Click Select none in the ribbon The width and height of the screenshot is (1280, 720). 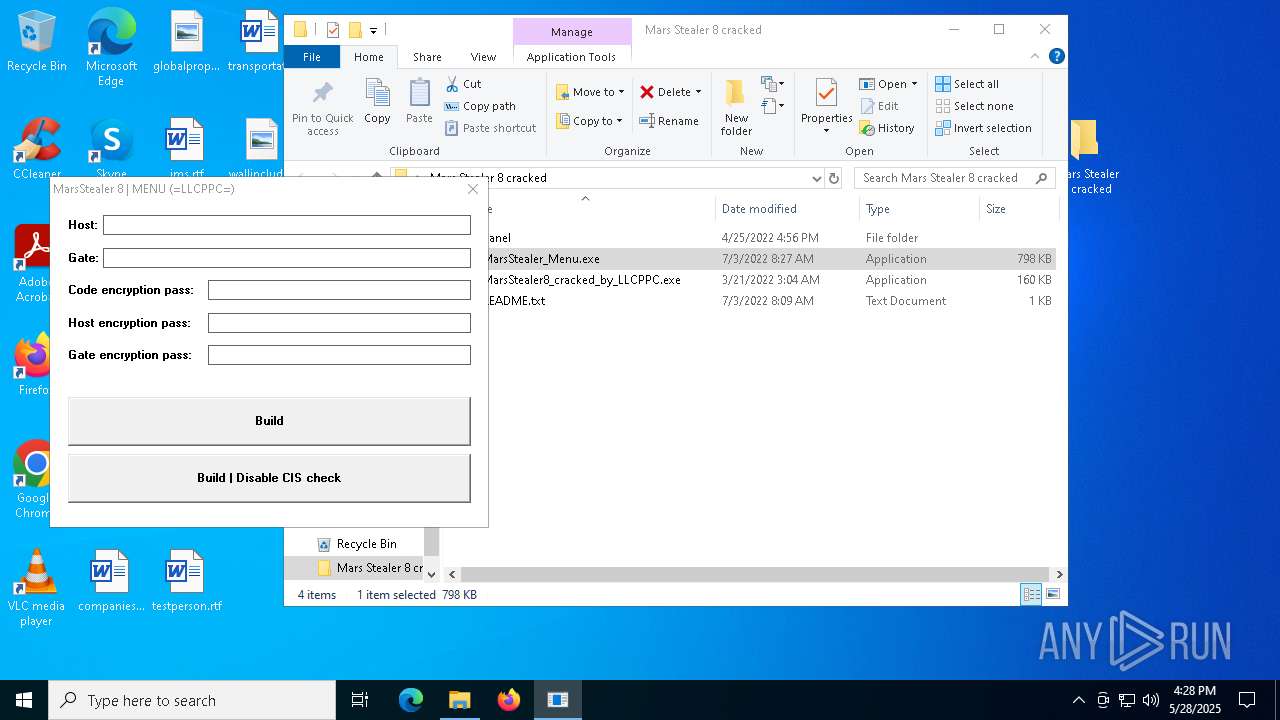click(x=974, y=106)
